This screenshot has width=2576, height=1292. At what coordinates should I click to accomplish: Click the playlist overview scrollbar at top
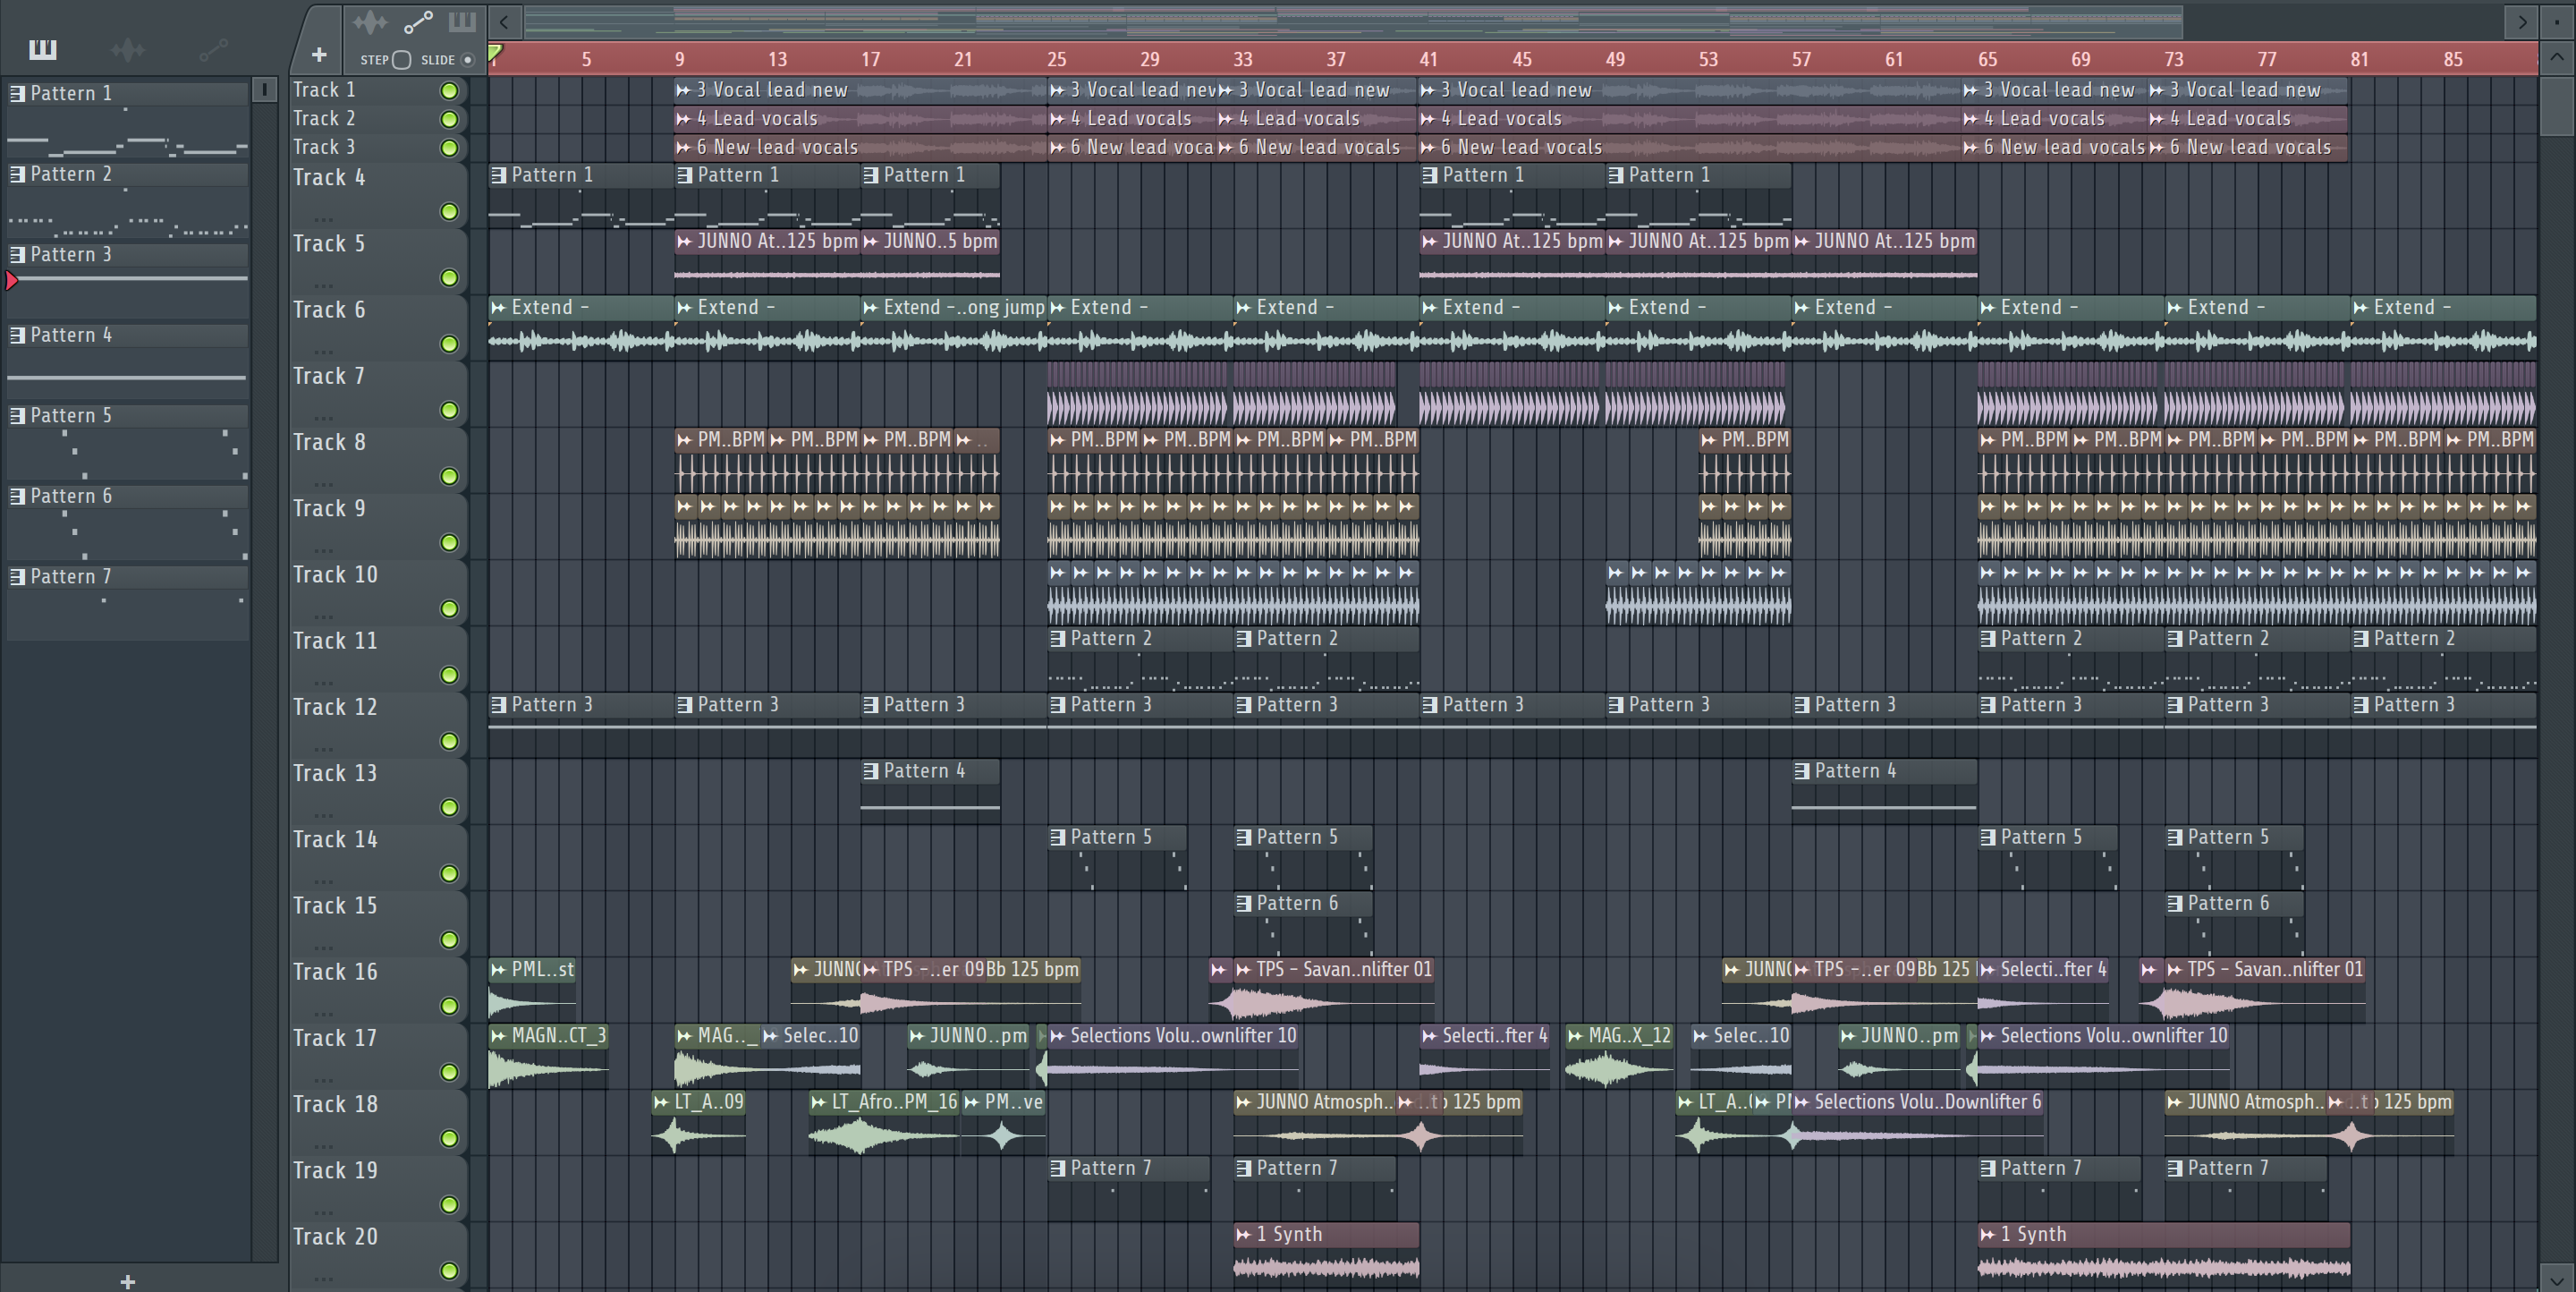click(1352, 21)
